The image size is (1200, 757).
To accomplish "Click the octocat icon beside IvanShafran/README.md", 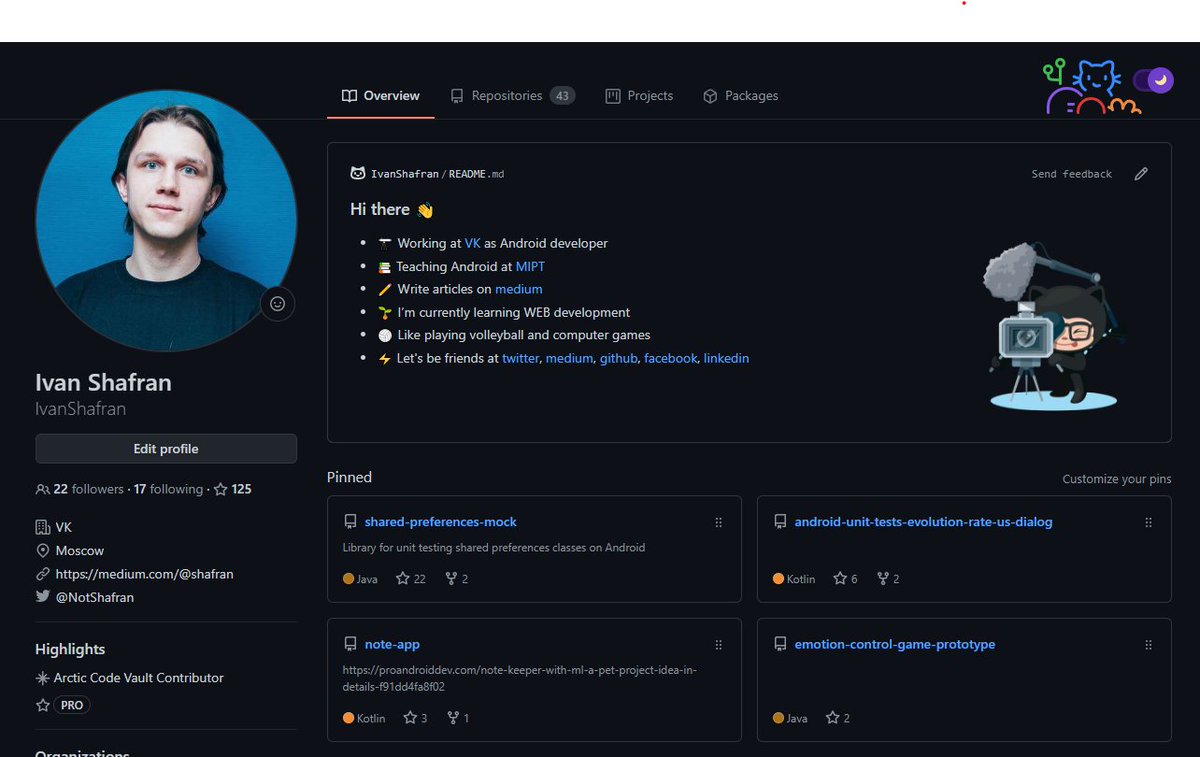I will coord(358,173).
